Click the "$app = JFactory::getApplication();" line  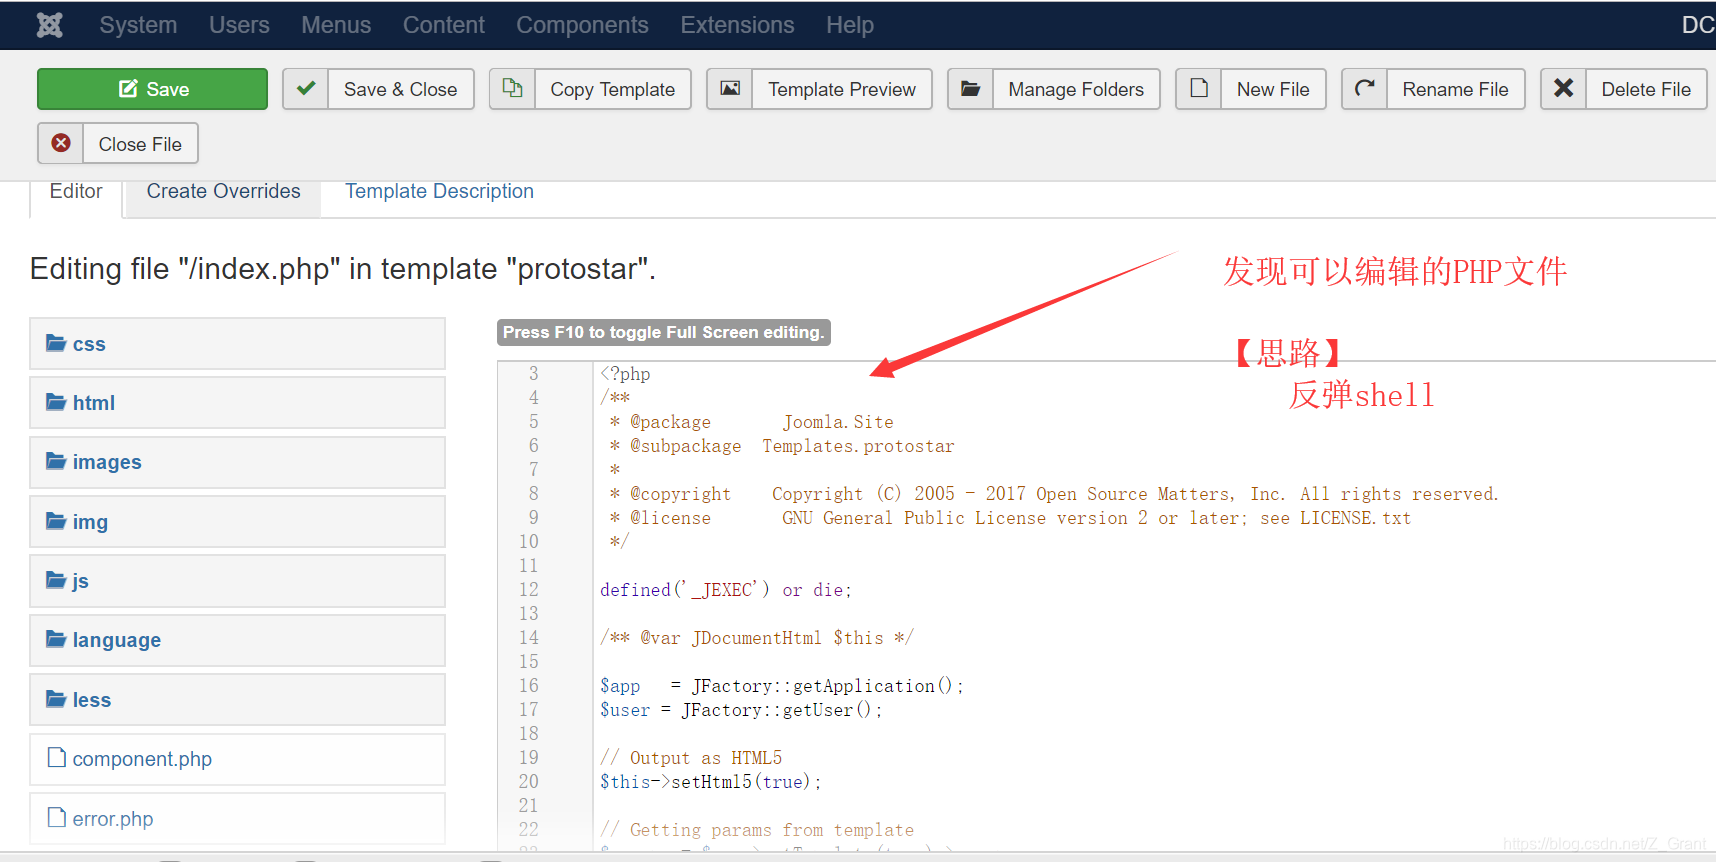coord(782,686)
